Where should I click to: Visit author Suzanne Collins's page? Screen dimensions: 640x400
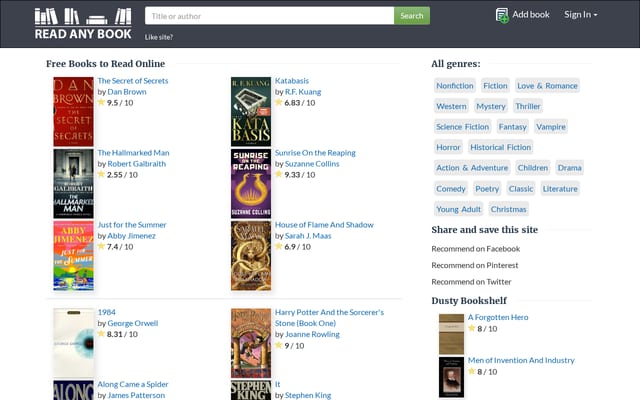click(312, 164)
